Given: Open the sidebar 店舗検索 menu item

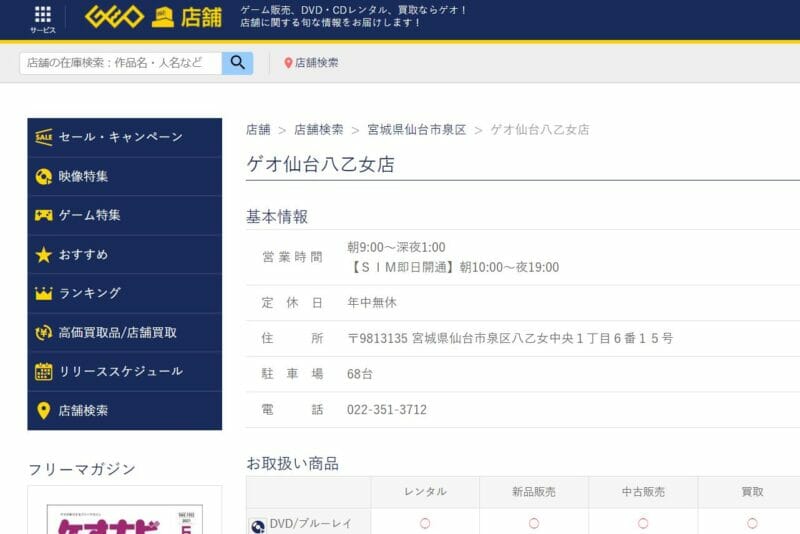Looking at the screenshot, I should point(124,411).
